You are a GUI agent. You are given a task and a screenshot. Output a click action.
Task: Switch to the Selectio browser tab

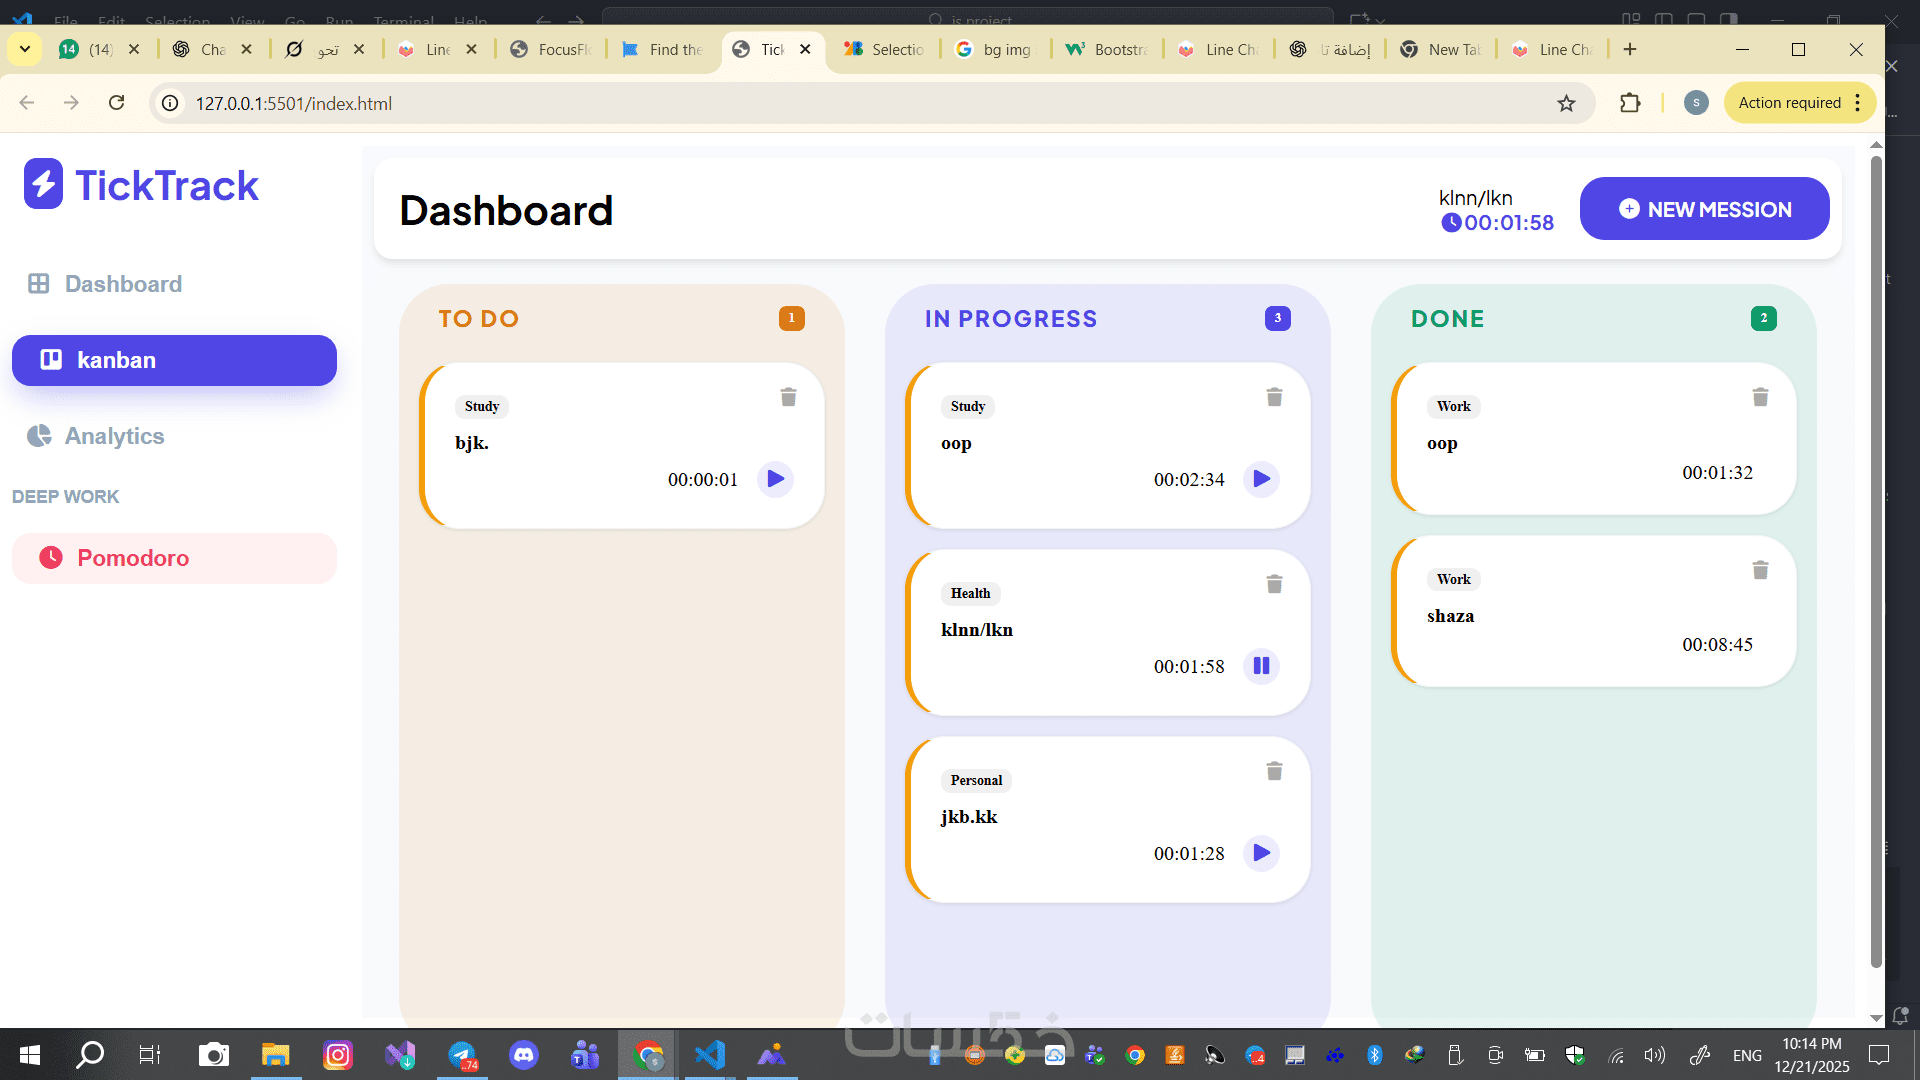[884, 49]
